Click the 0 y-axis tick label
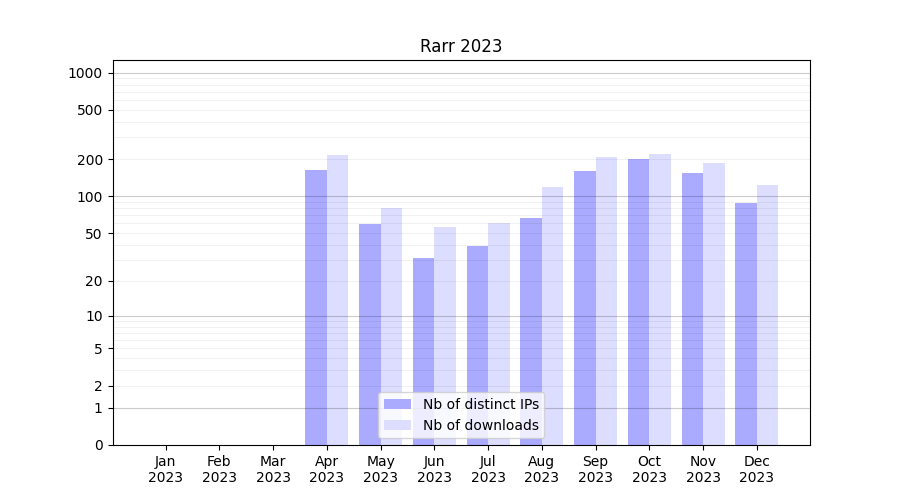Viewport: 900px width, 500px height. click(99, 445)
